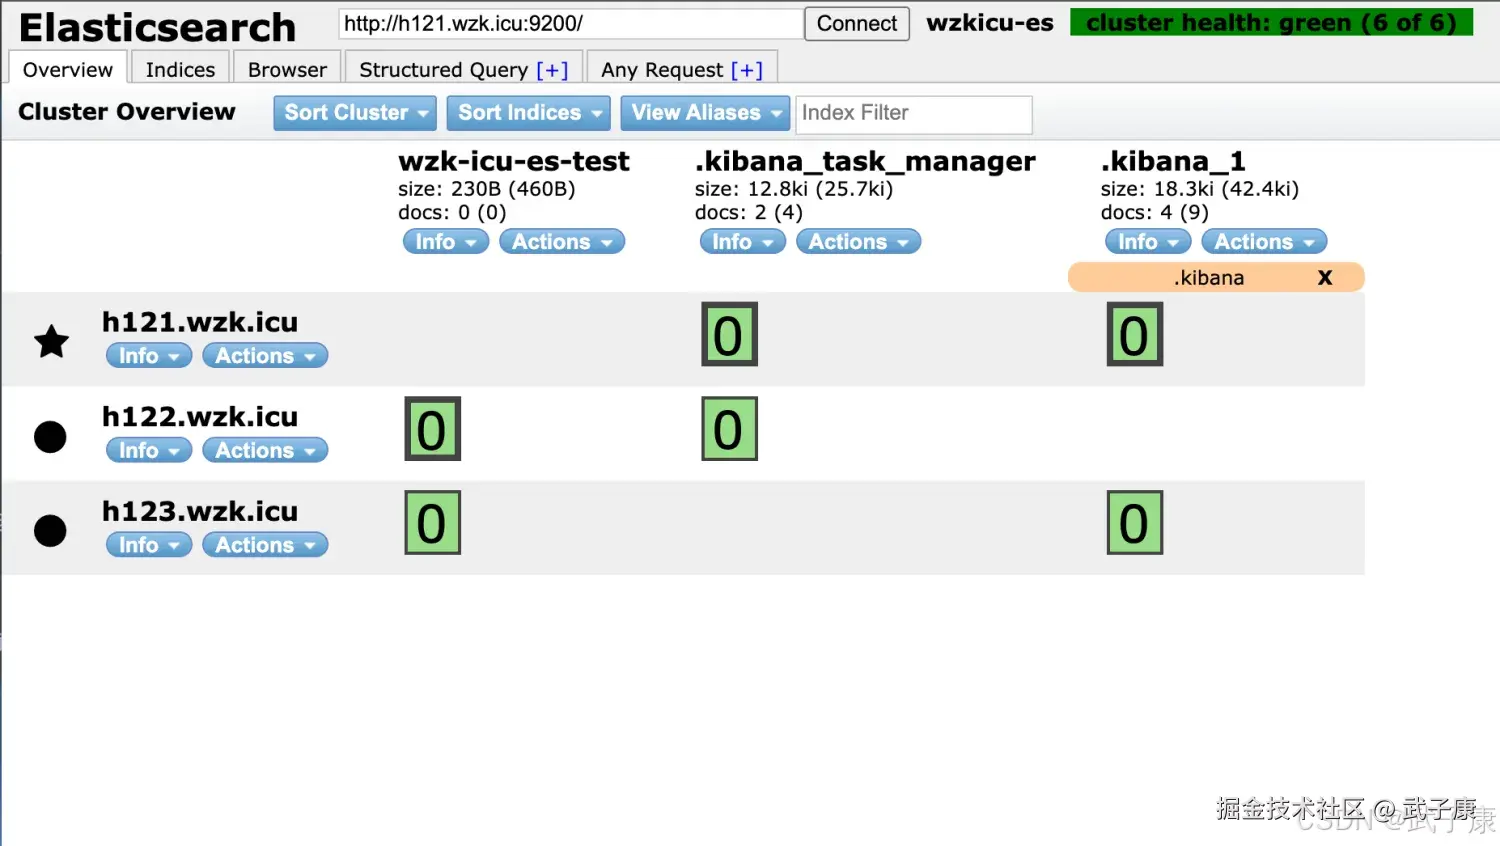Click shard 0 of wzk-icu-es-test on h123.wzk.icu
1500x846 pixels.
point(431,522)
